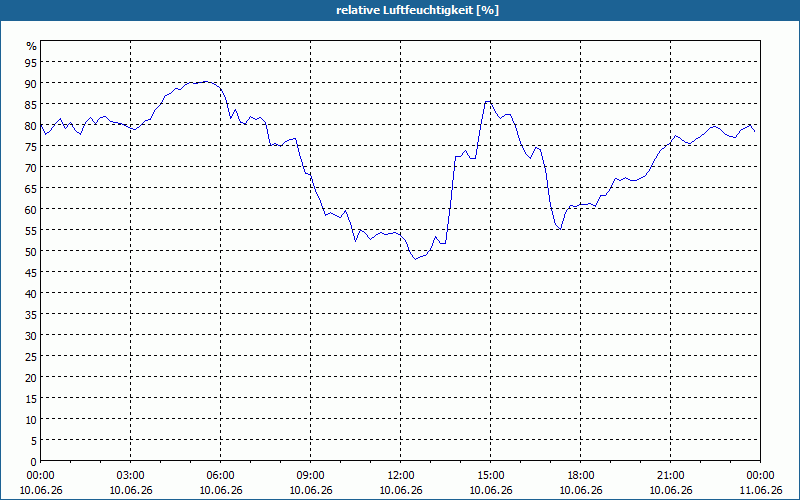Click the single-digit '5' y-axis label
The height and width of the screenshot is (500, 800).
(34, 440)
